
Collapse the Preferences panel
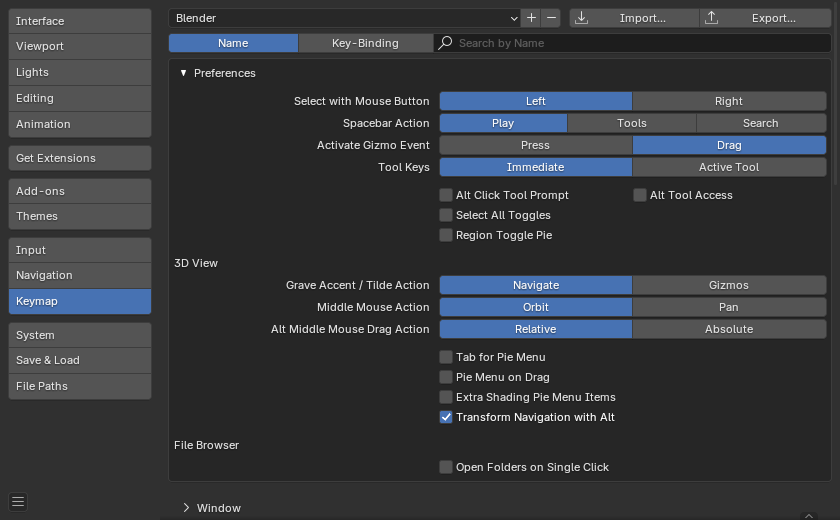183,73
